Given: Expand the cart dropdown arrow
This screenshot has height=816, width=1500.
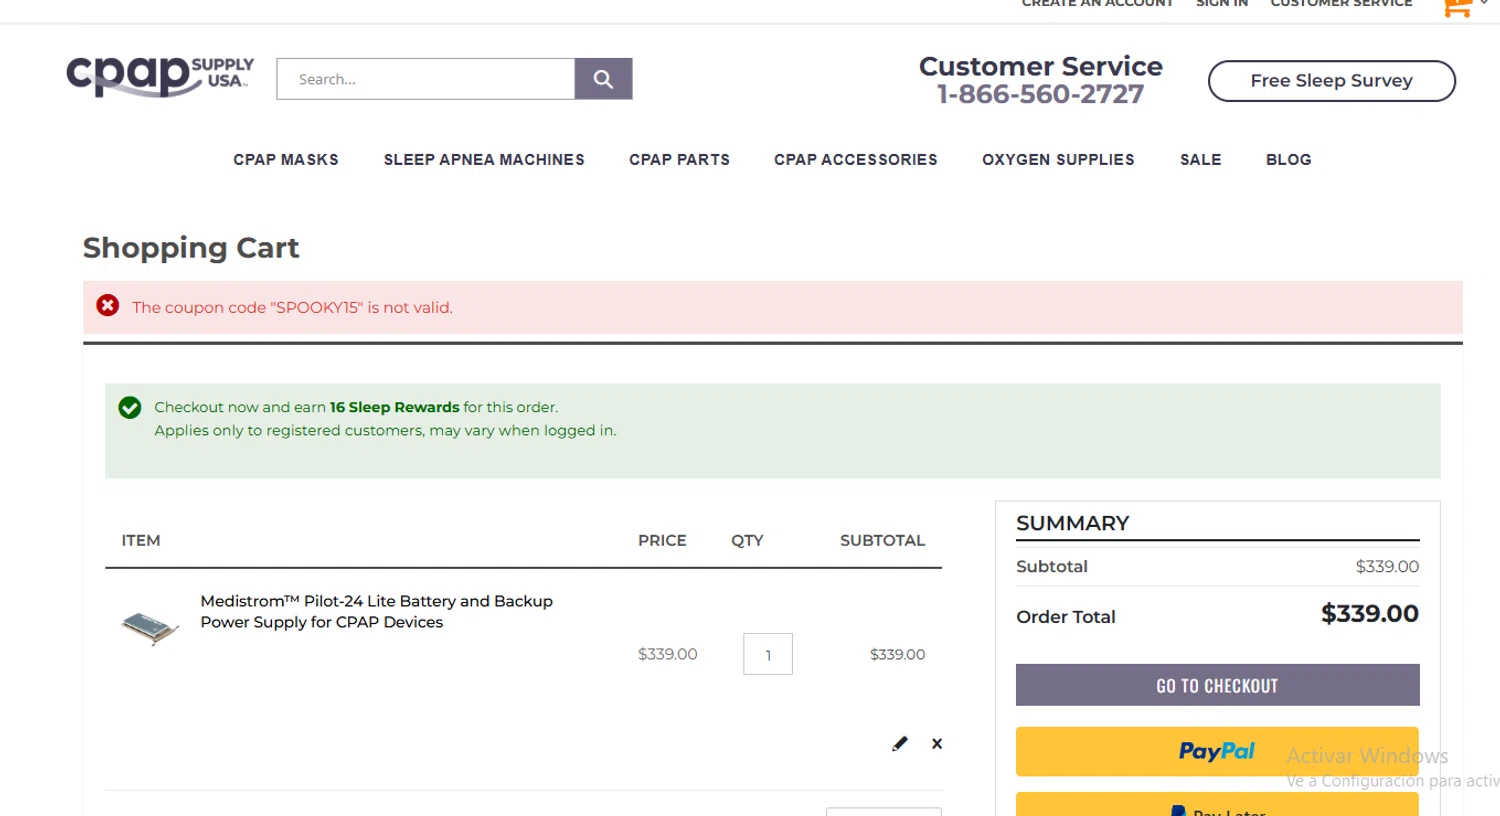Looking at the screenshot, I should click(1484, 4).
